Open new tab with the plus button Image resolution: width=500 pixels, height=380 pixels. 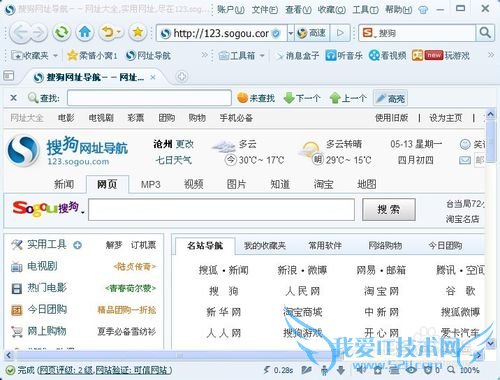[181, 77]
